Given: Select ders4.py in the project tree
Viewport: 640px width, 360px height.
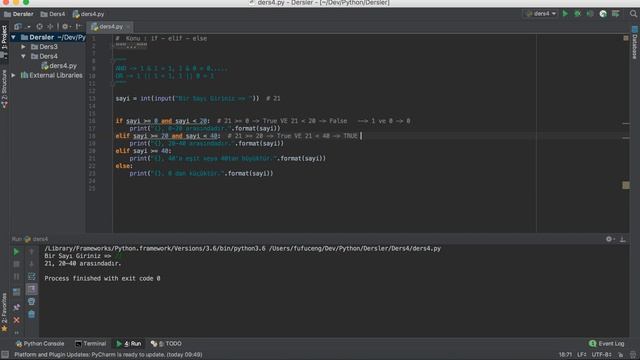Looking at the screenshot, I should click(59, 66).
